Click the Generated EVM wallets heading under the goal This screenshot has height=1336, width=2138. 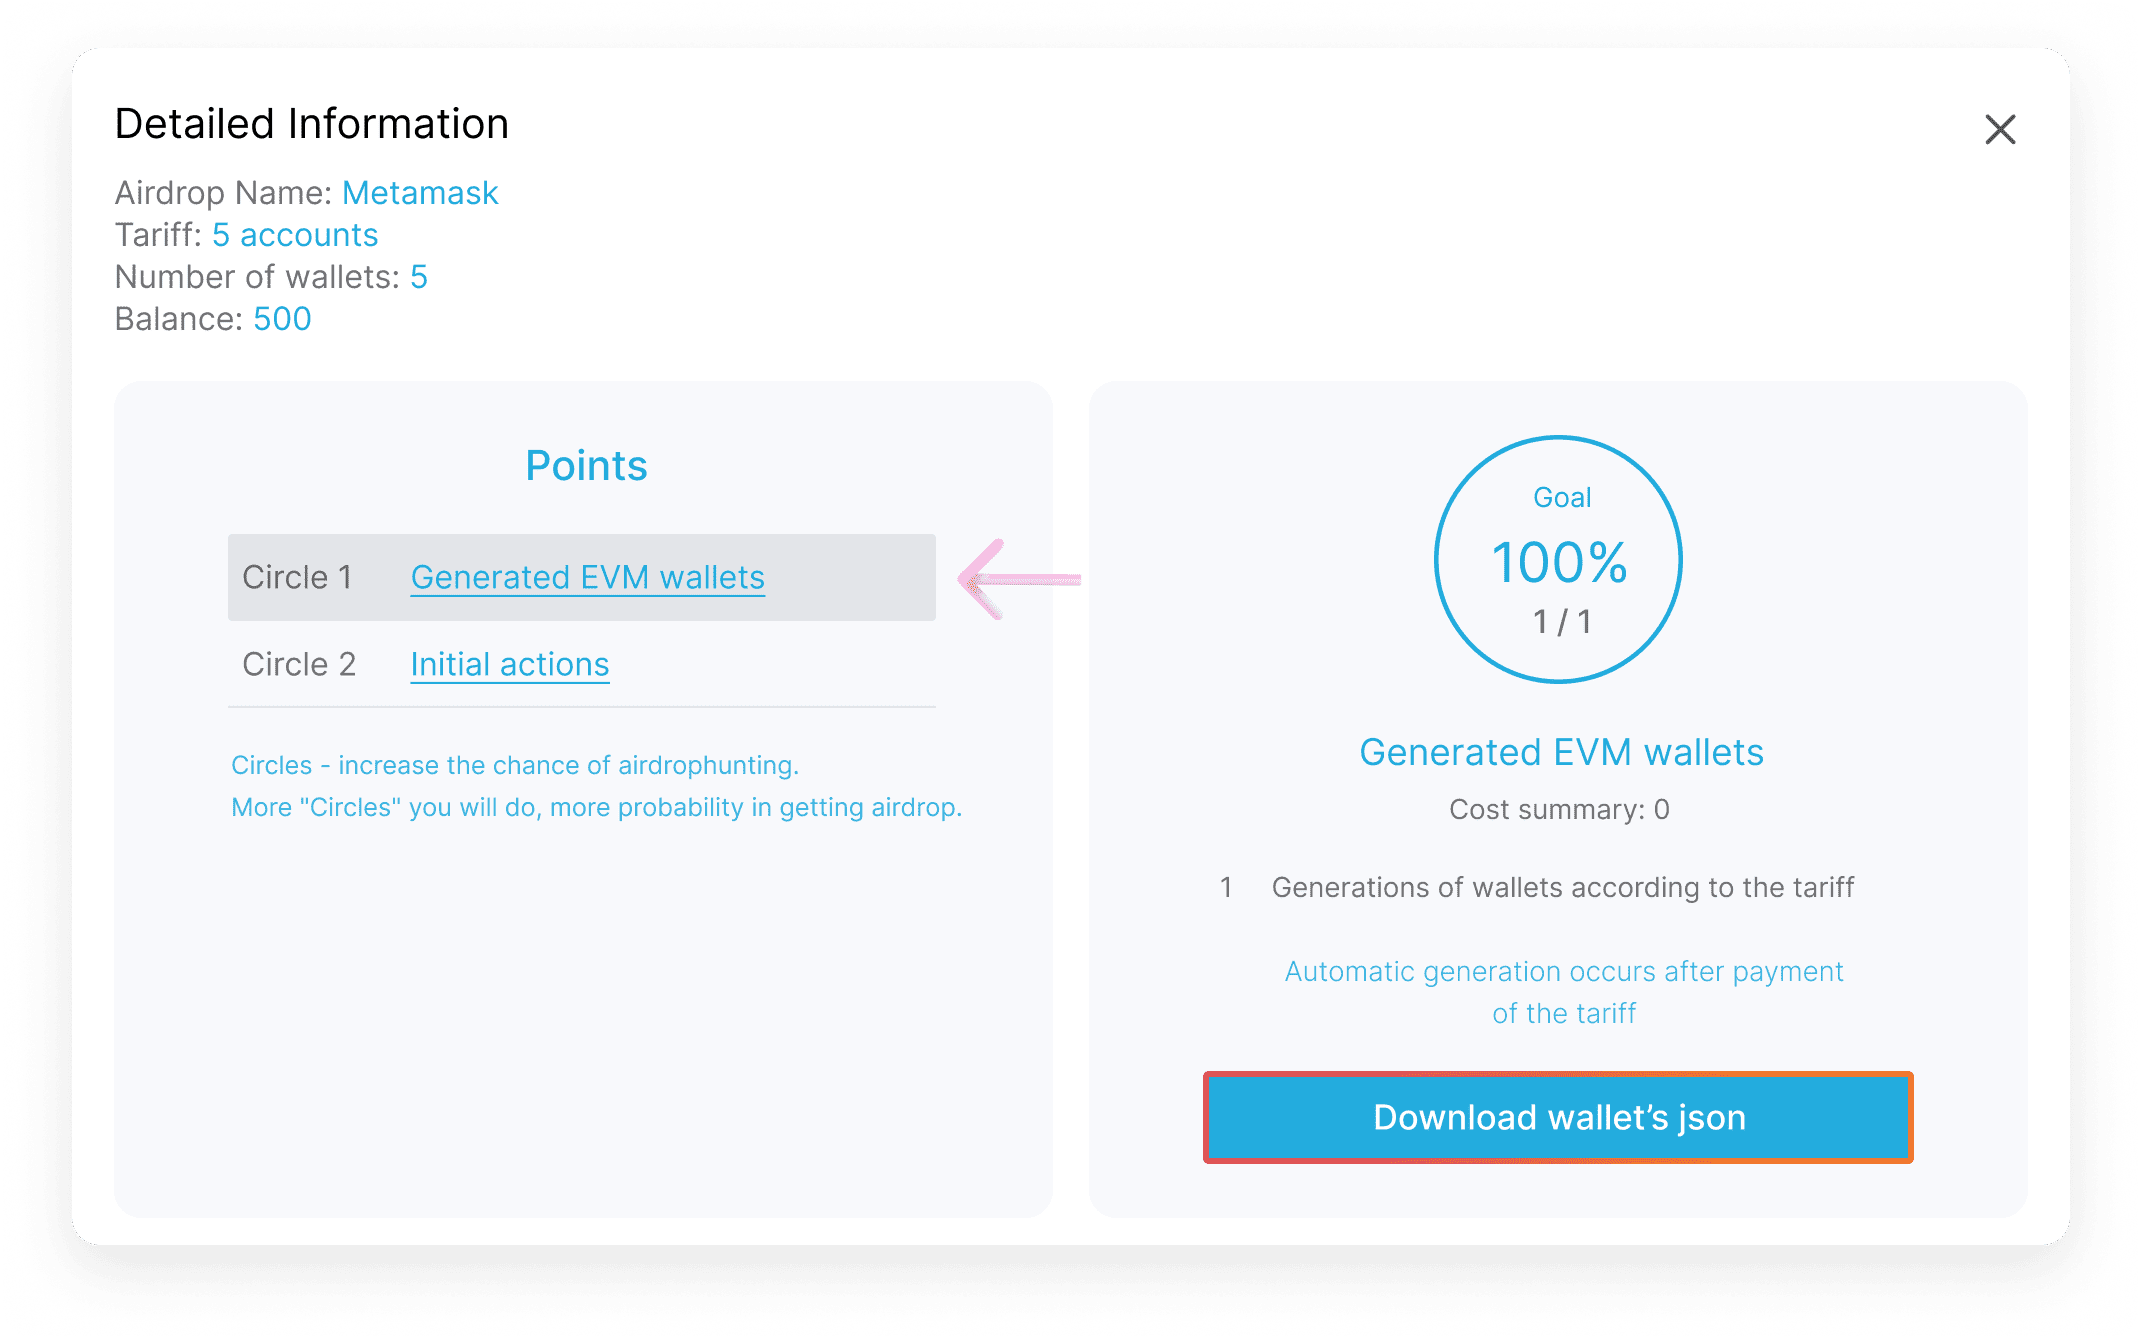[1561, 752]
